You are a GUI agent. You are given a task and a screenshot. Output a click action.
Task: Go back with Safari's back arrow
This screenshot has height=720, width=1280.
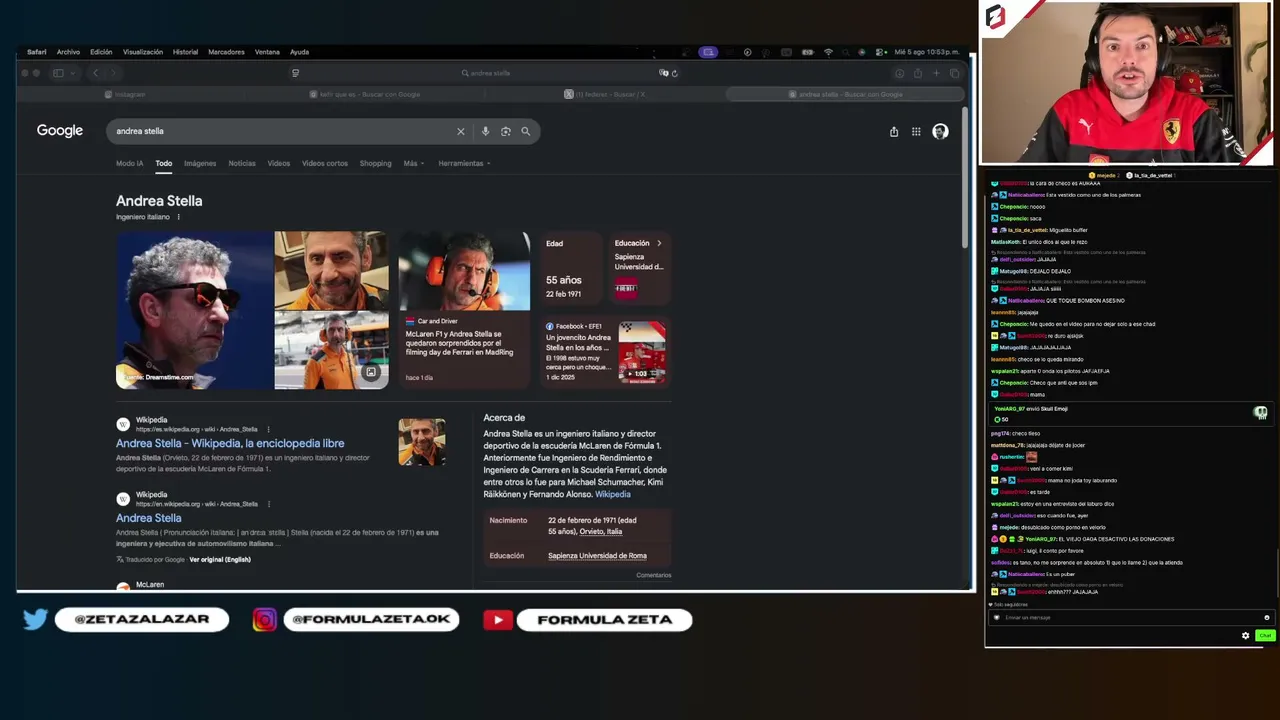click(96, 73)
